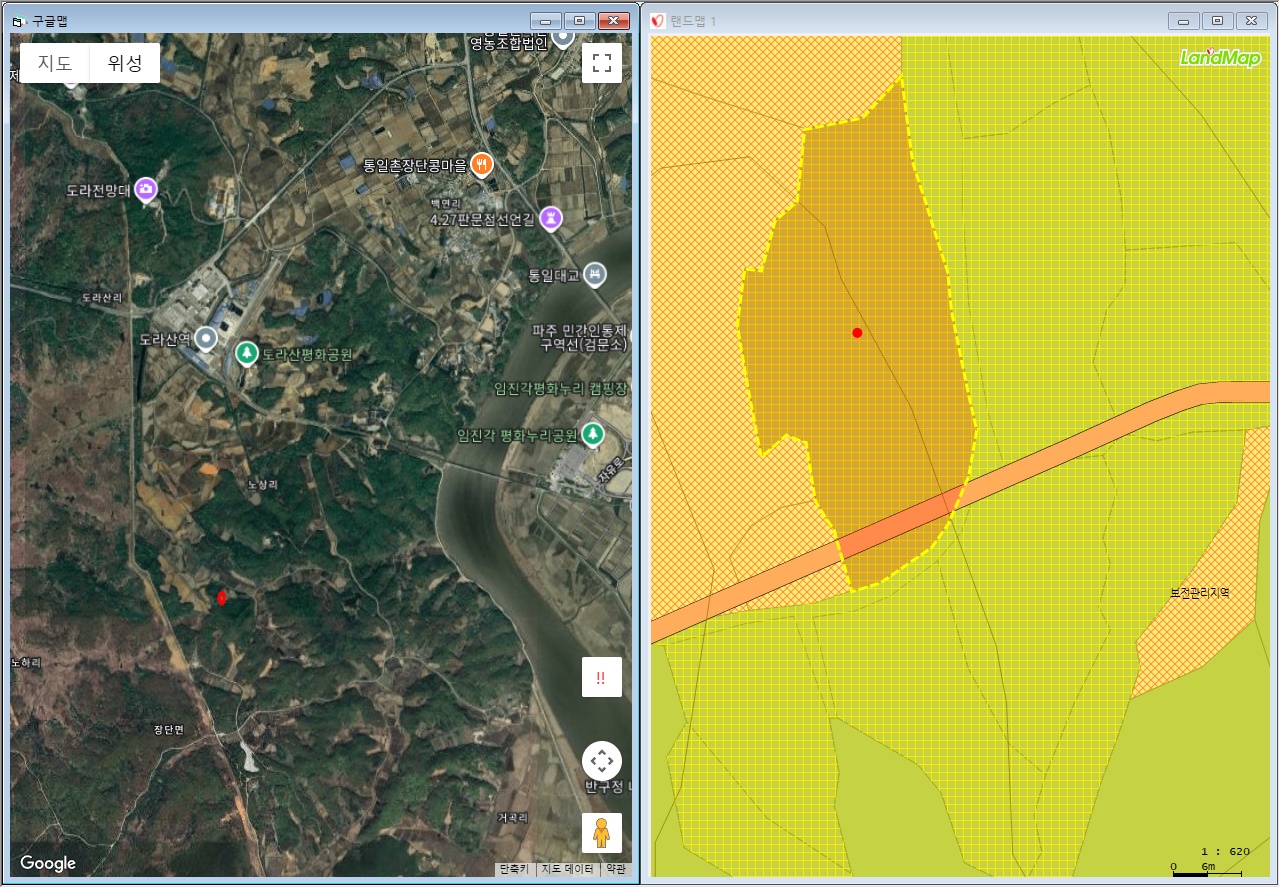Click the red dot in the LandMap parcel
The height and width of the screenshot is (888, 1280).
[857, 333]
